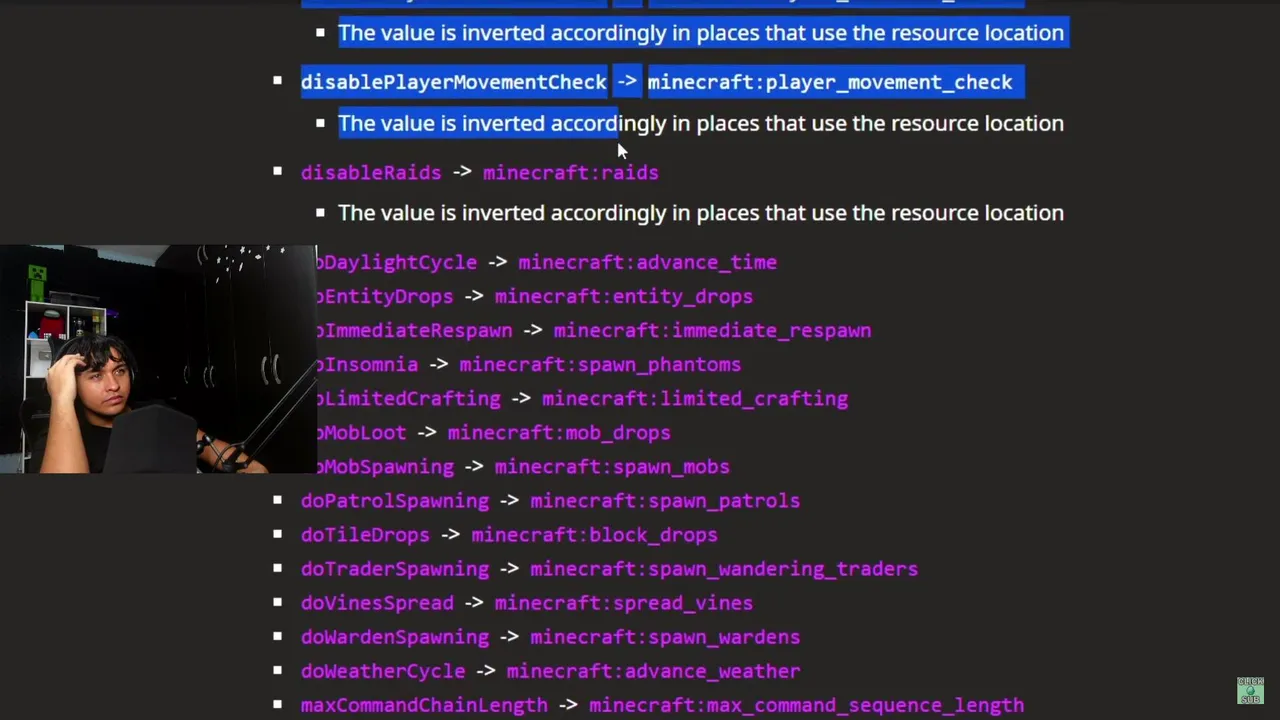
Task: Click the minecraft:immediate_respawn code text
Action: point(713,330)
